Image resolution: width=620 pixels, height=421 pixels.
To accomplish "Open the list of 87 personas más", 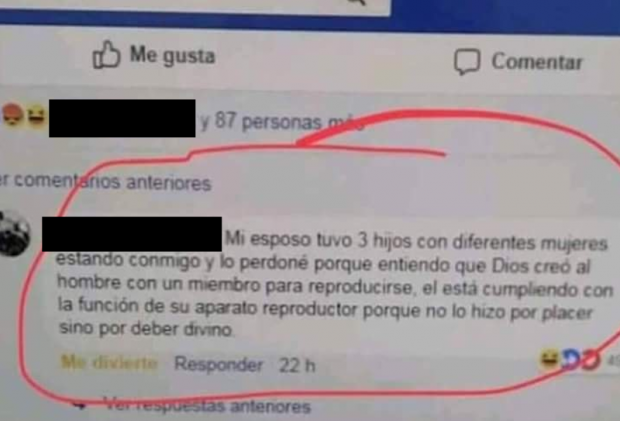I will 282,121.
